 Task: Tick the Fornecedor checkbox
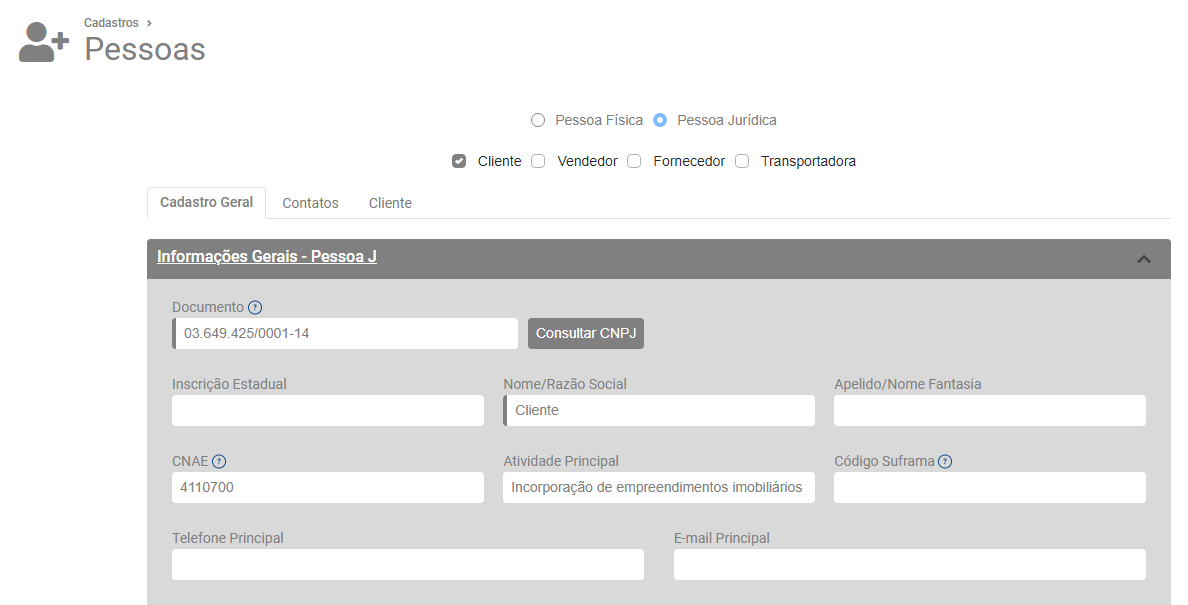pyautogui.click(x=634, y=161)
